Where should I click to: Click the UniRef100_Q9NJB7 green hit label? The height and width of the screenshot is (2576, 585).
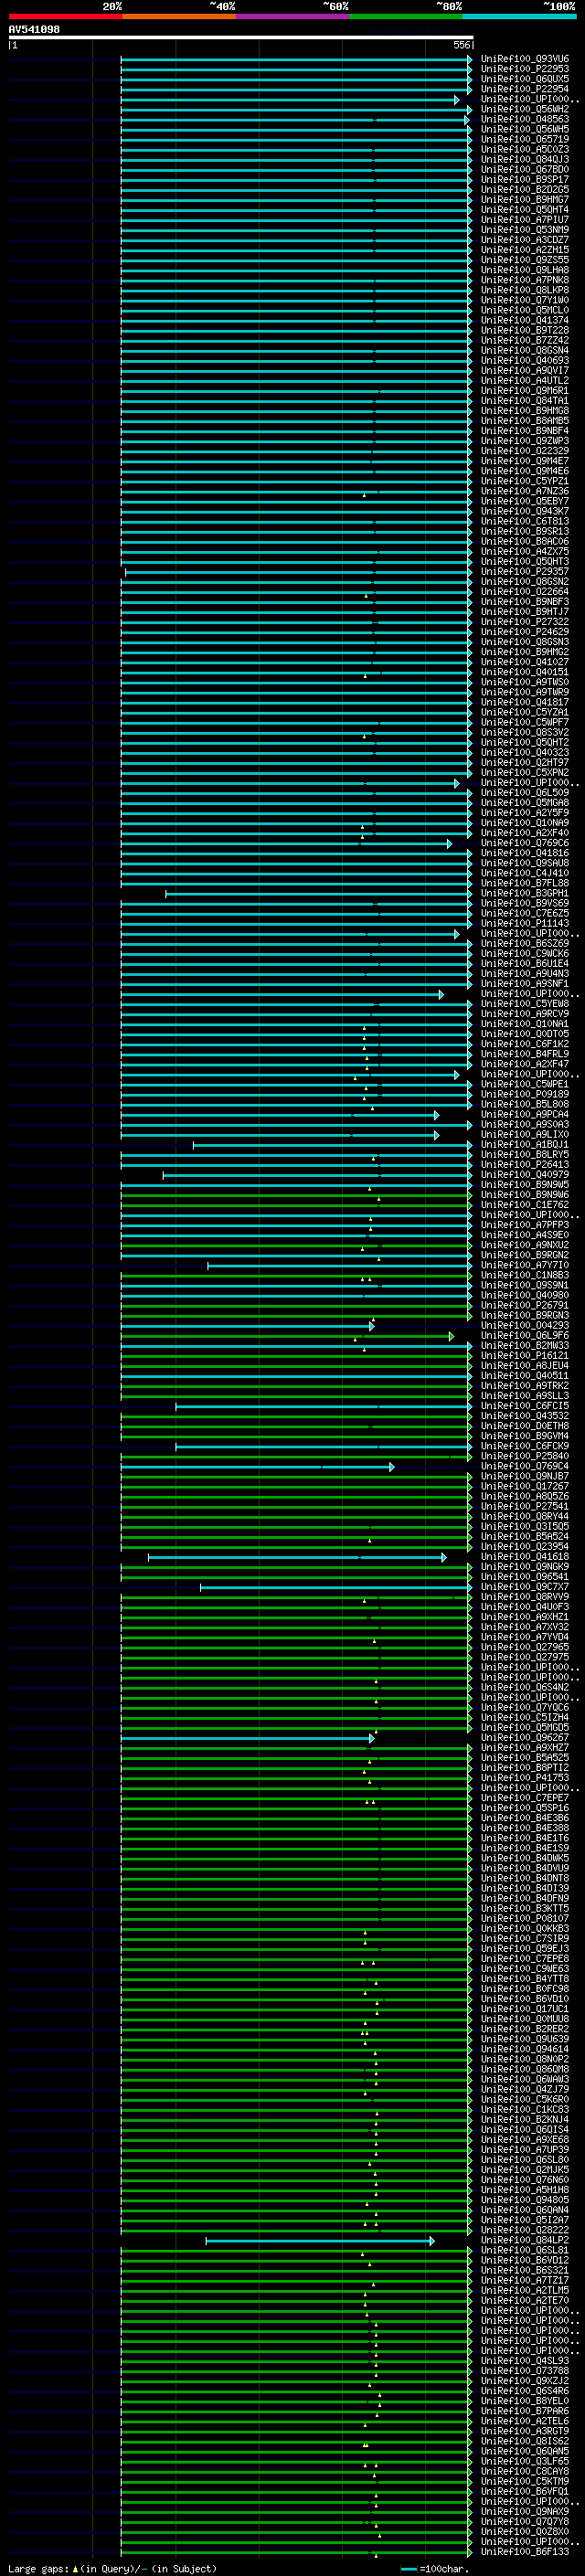tap(525, 1476)
